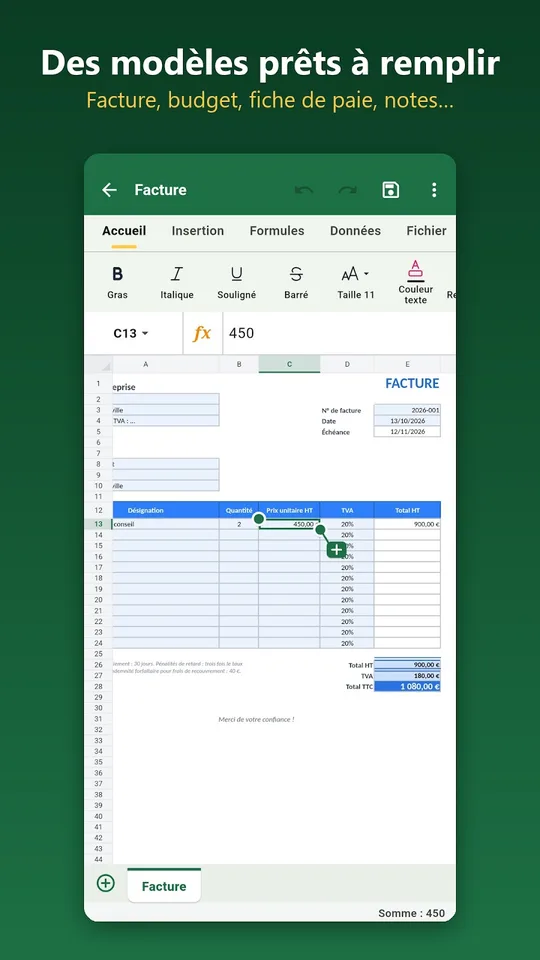The width and height of the screenshot is (540, 960).
Task: Open the Insertion tab
Action: 198,231
